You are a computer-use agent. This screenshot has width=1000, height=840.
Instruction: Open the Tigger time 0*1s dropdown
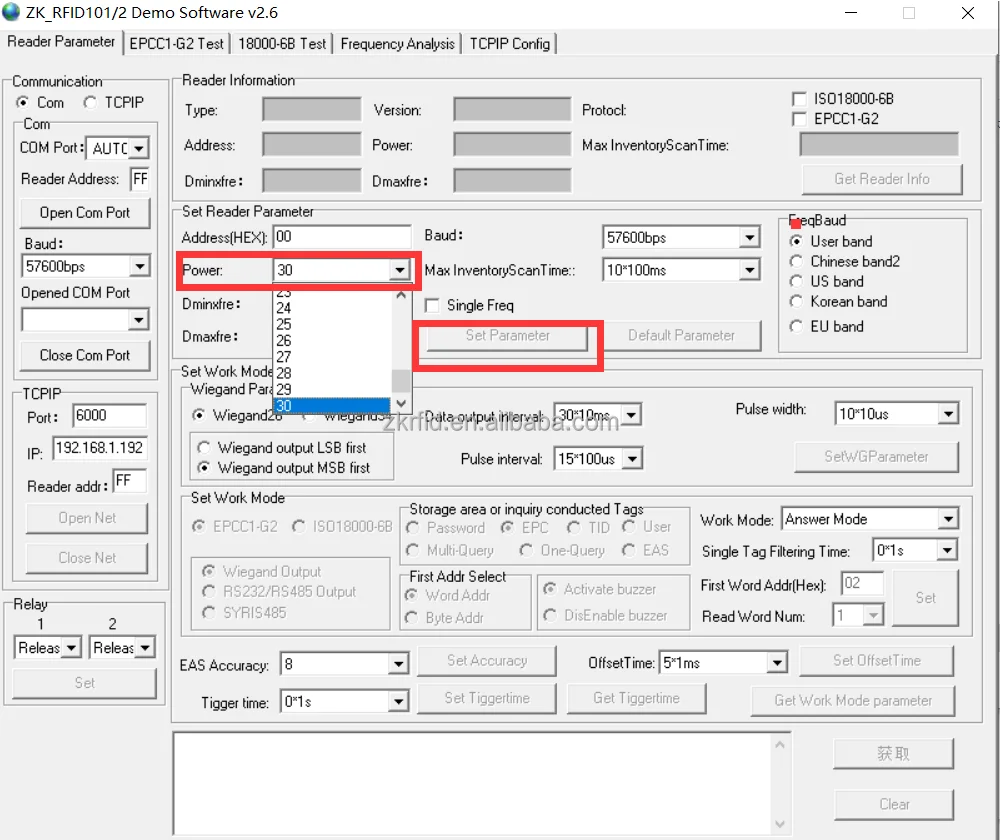(399, 702)
